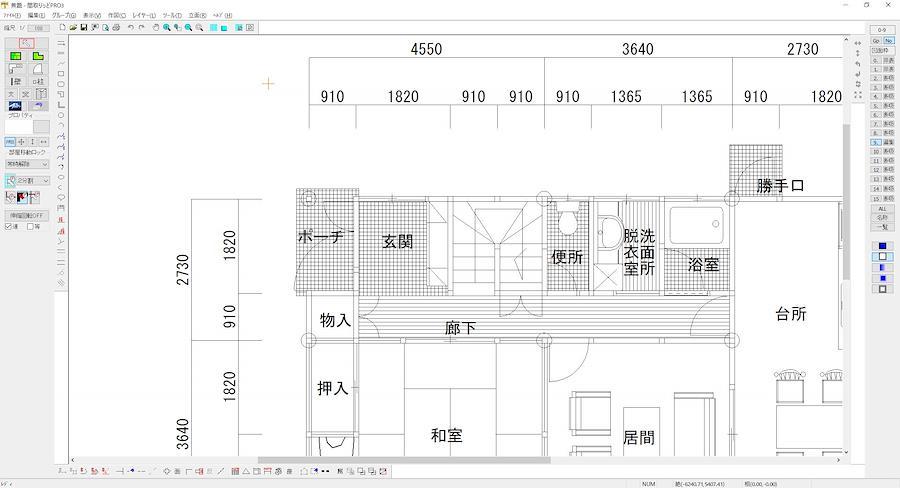Select the arrow pointer tool at panel top
900x488 pixels.
(26, 44)
